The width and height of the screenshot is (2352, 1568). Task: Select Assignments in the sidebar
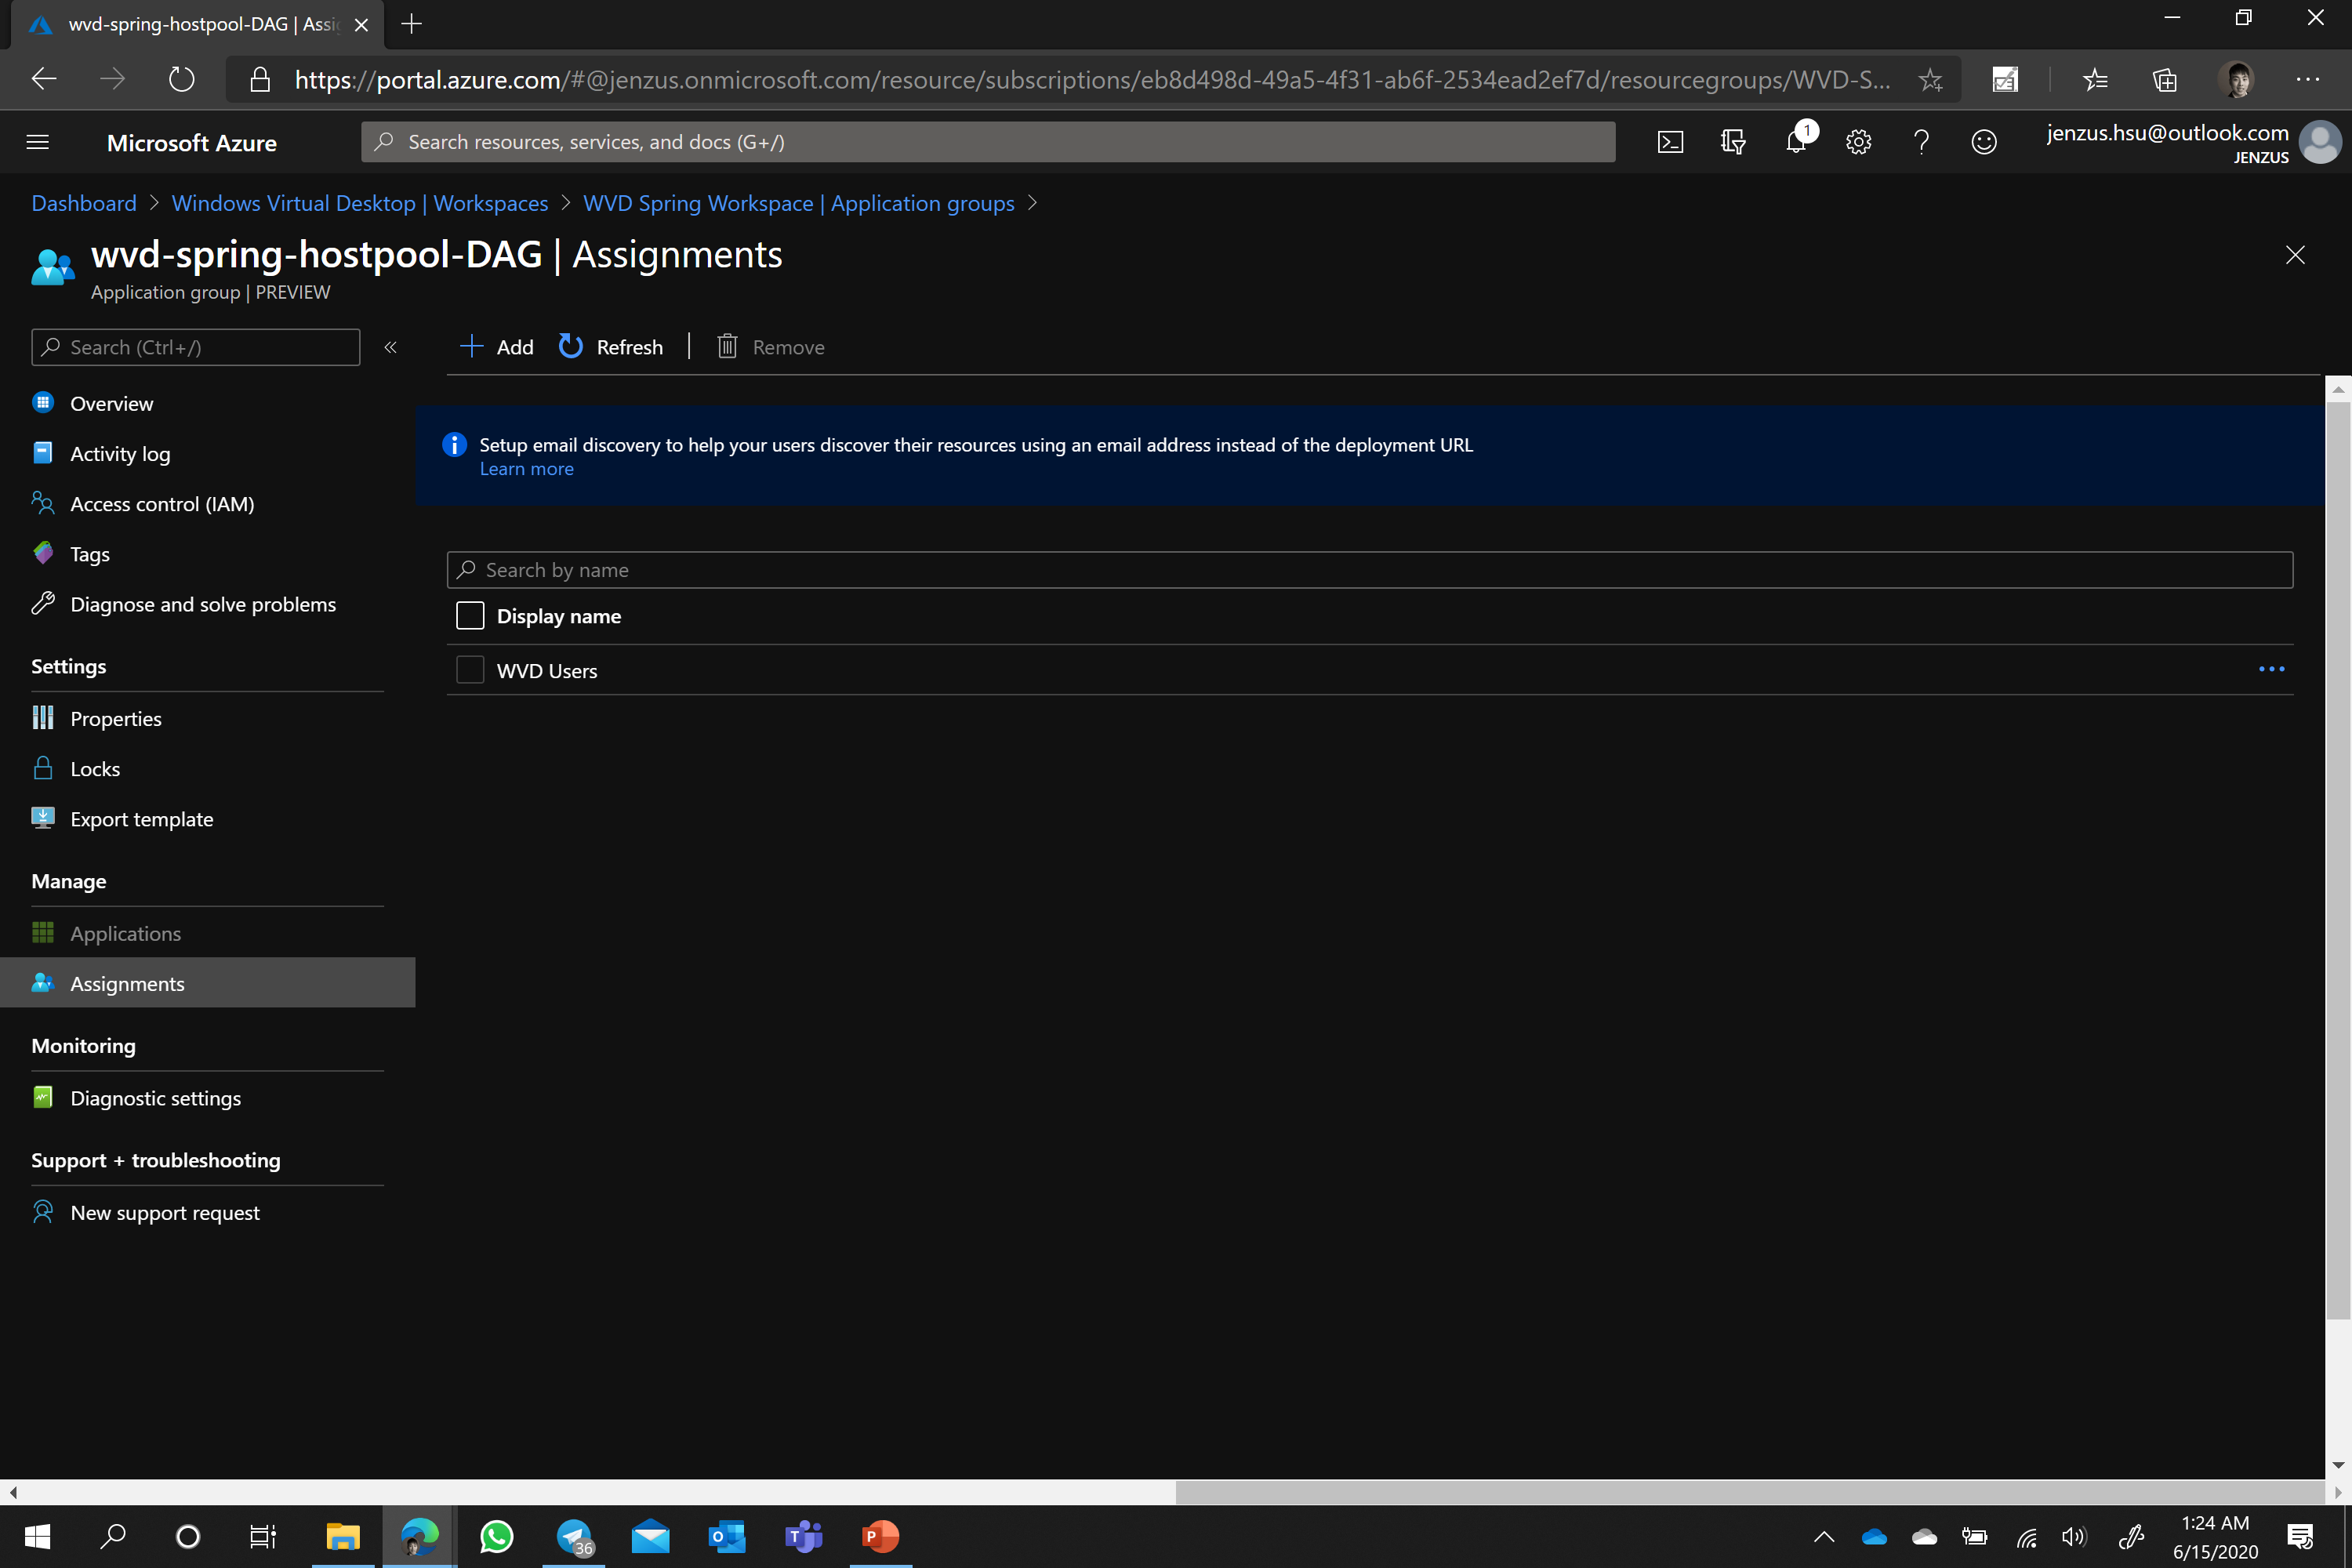coord(207,983)
